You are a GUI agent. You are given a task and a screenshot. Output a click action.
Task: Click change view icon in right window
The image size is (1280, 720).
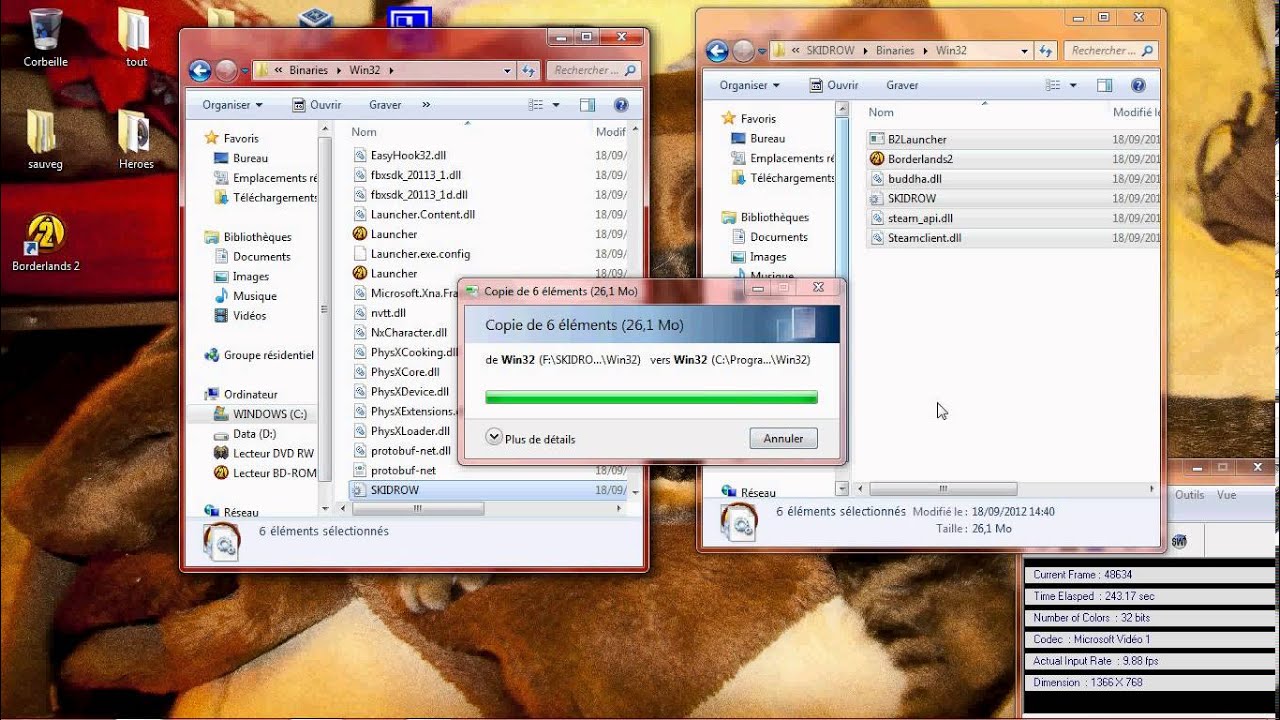tap(1052, 85)
